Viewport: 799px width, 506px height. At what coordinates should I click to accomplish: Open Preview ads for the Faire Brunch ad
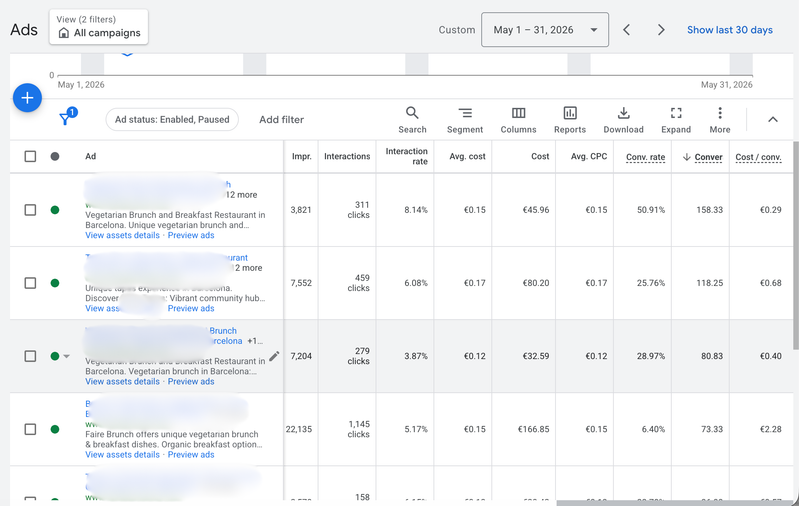[x=191, y=455]
